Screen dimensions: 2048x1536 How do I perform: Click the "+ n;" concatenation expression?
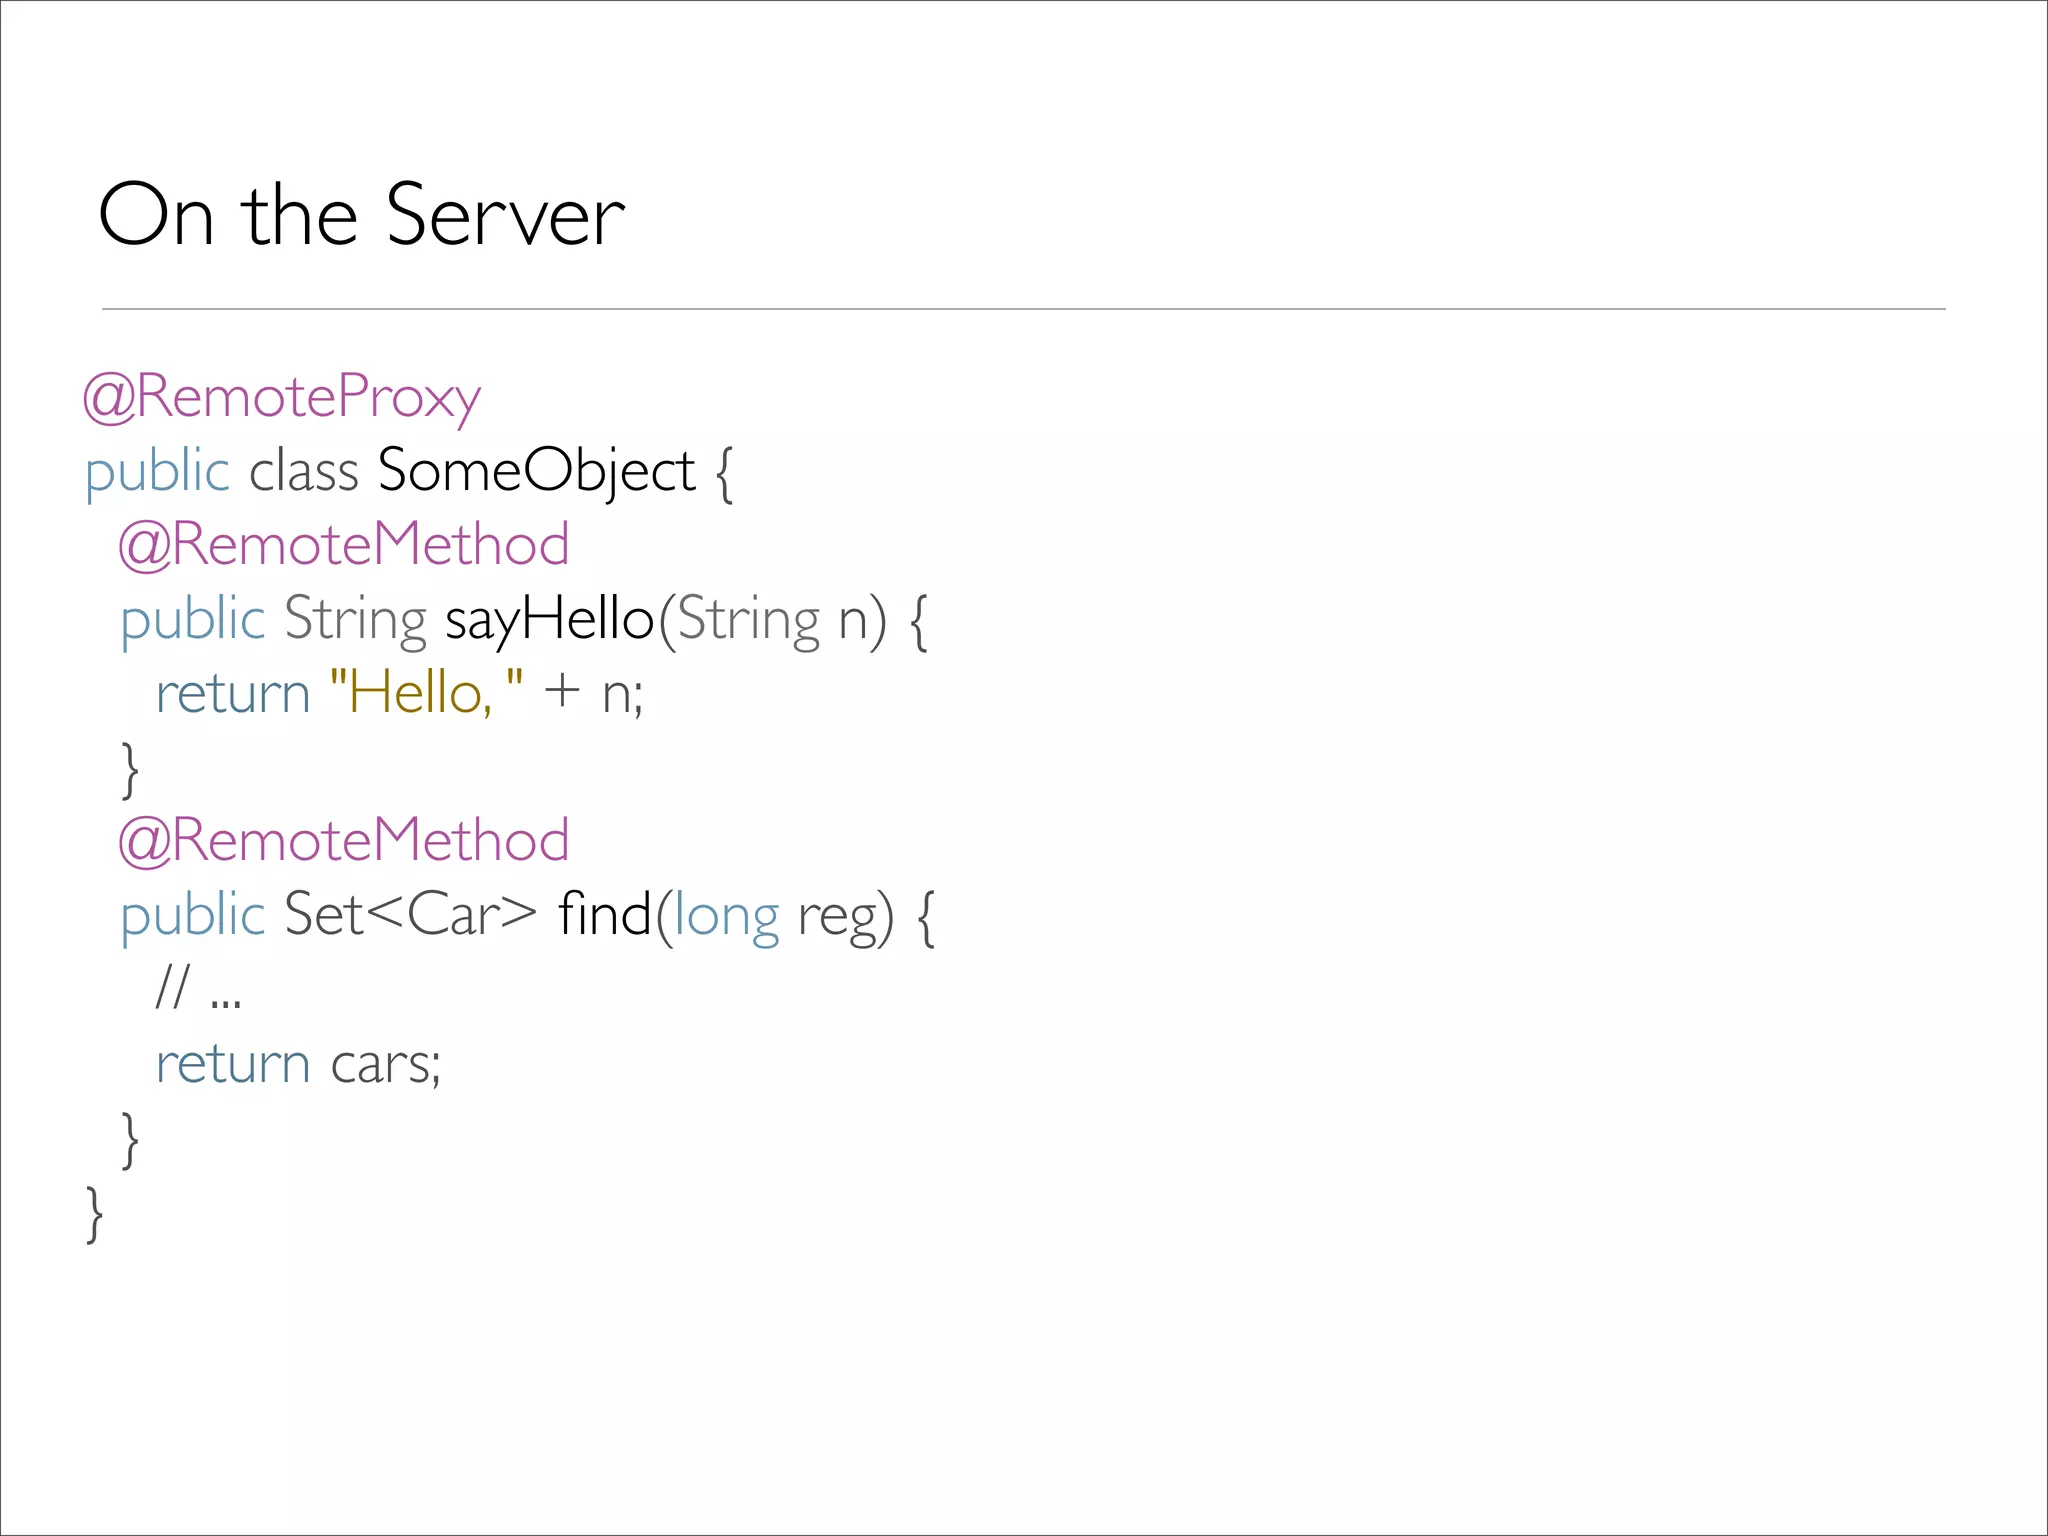click(x=593, y=692)
